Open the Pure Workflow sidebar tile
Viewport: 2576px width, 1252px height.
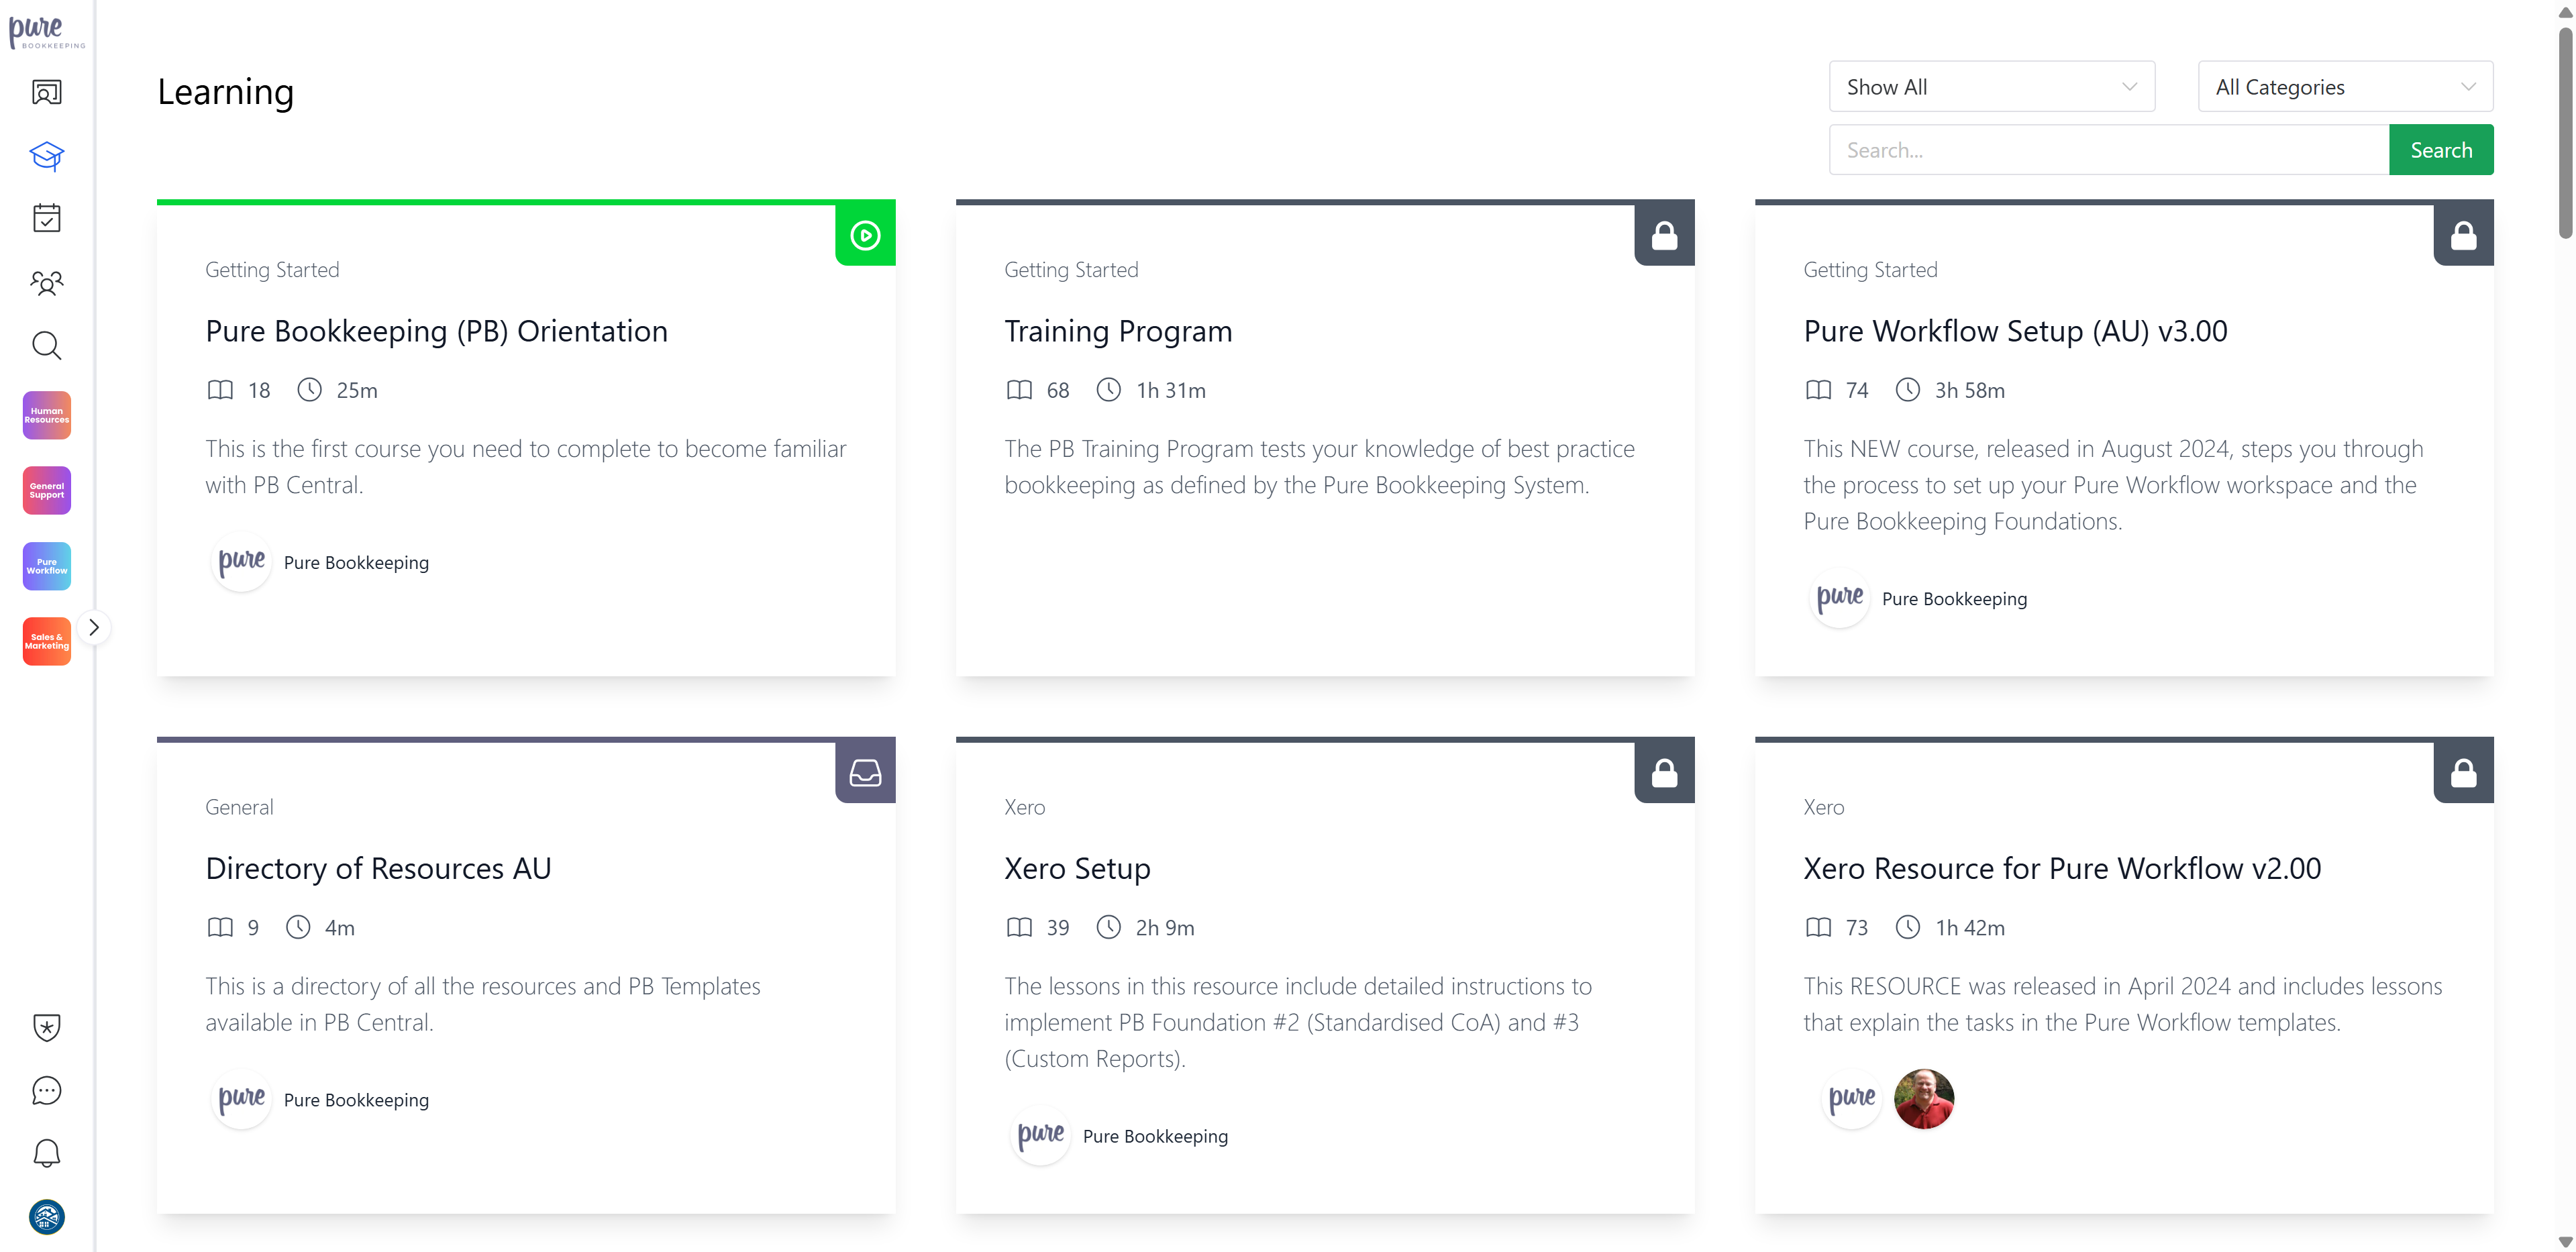(x=46, y=566)
